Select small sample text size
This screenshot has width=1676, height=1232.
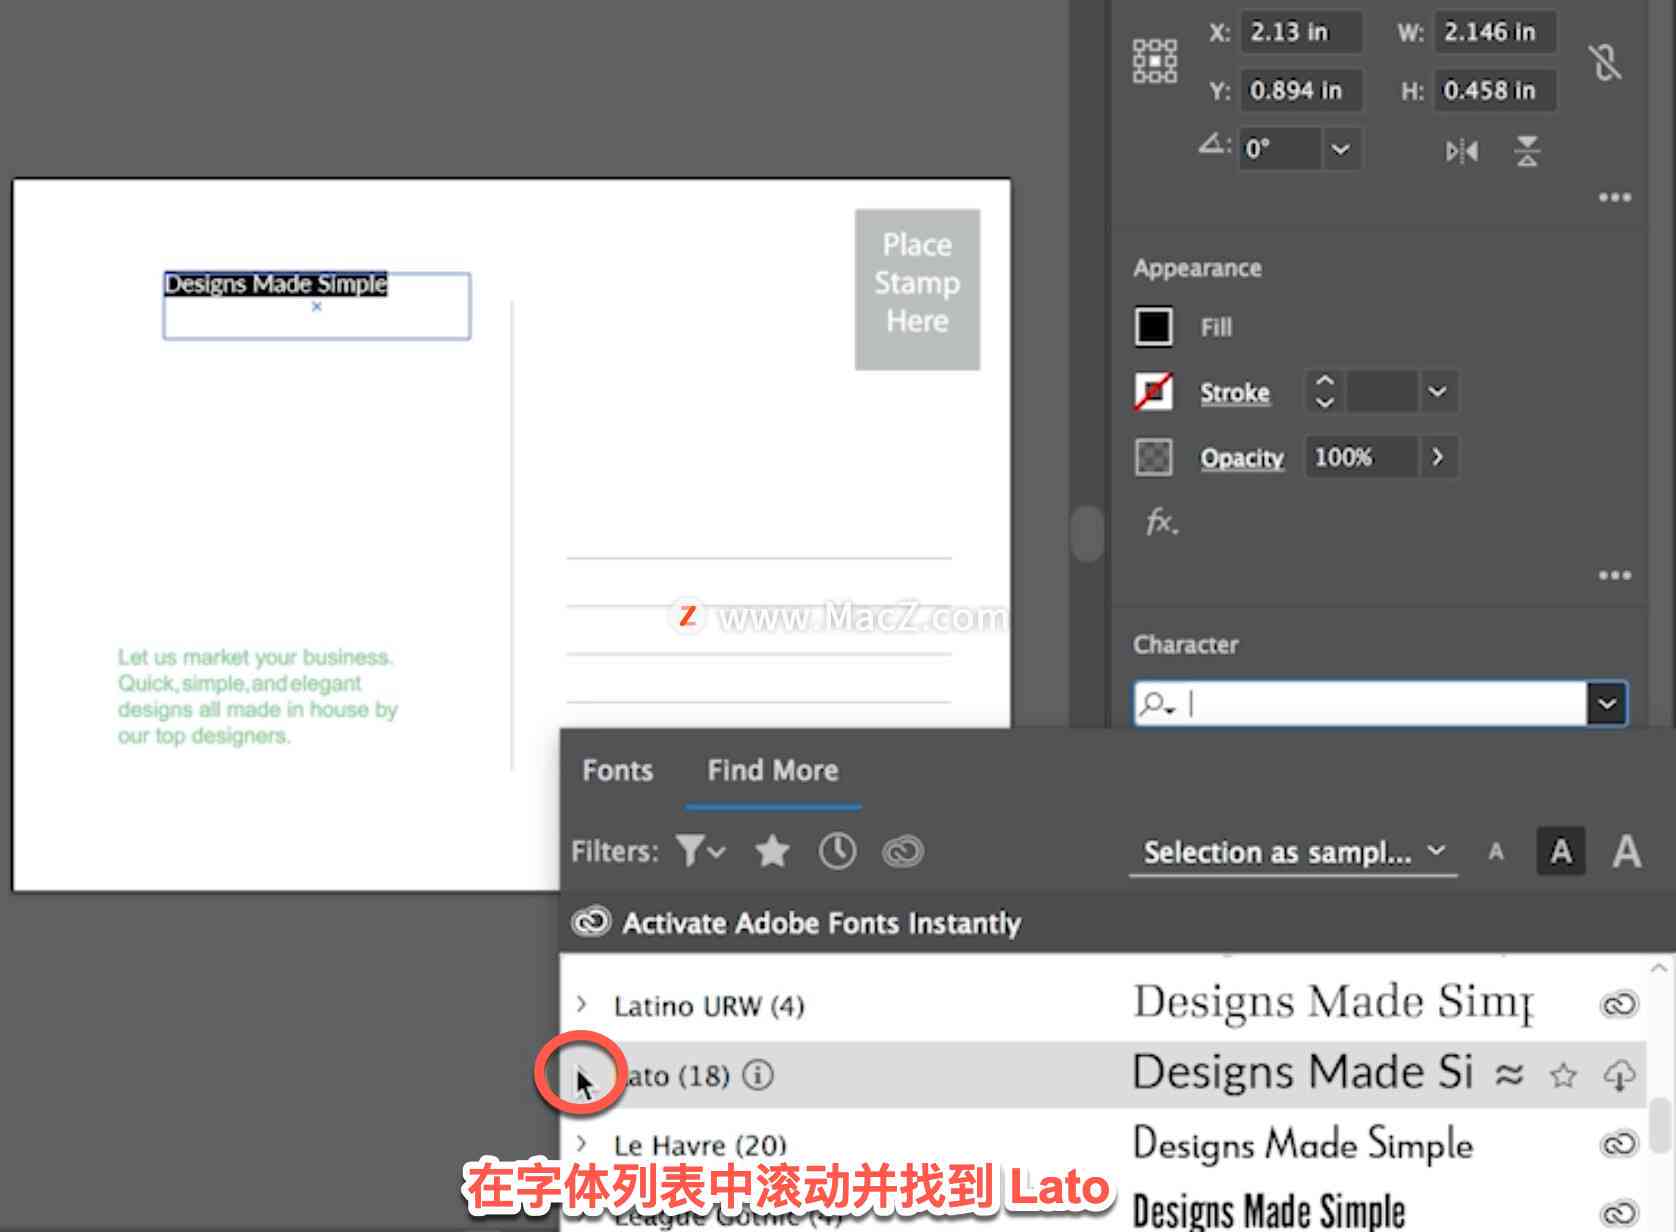[x=1496, y=852]
